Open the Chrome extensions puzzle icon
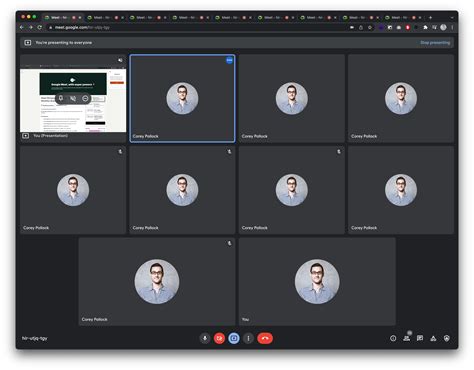This screenshot has height=370, width=474. pyautogui.click(x=425, y=27)
